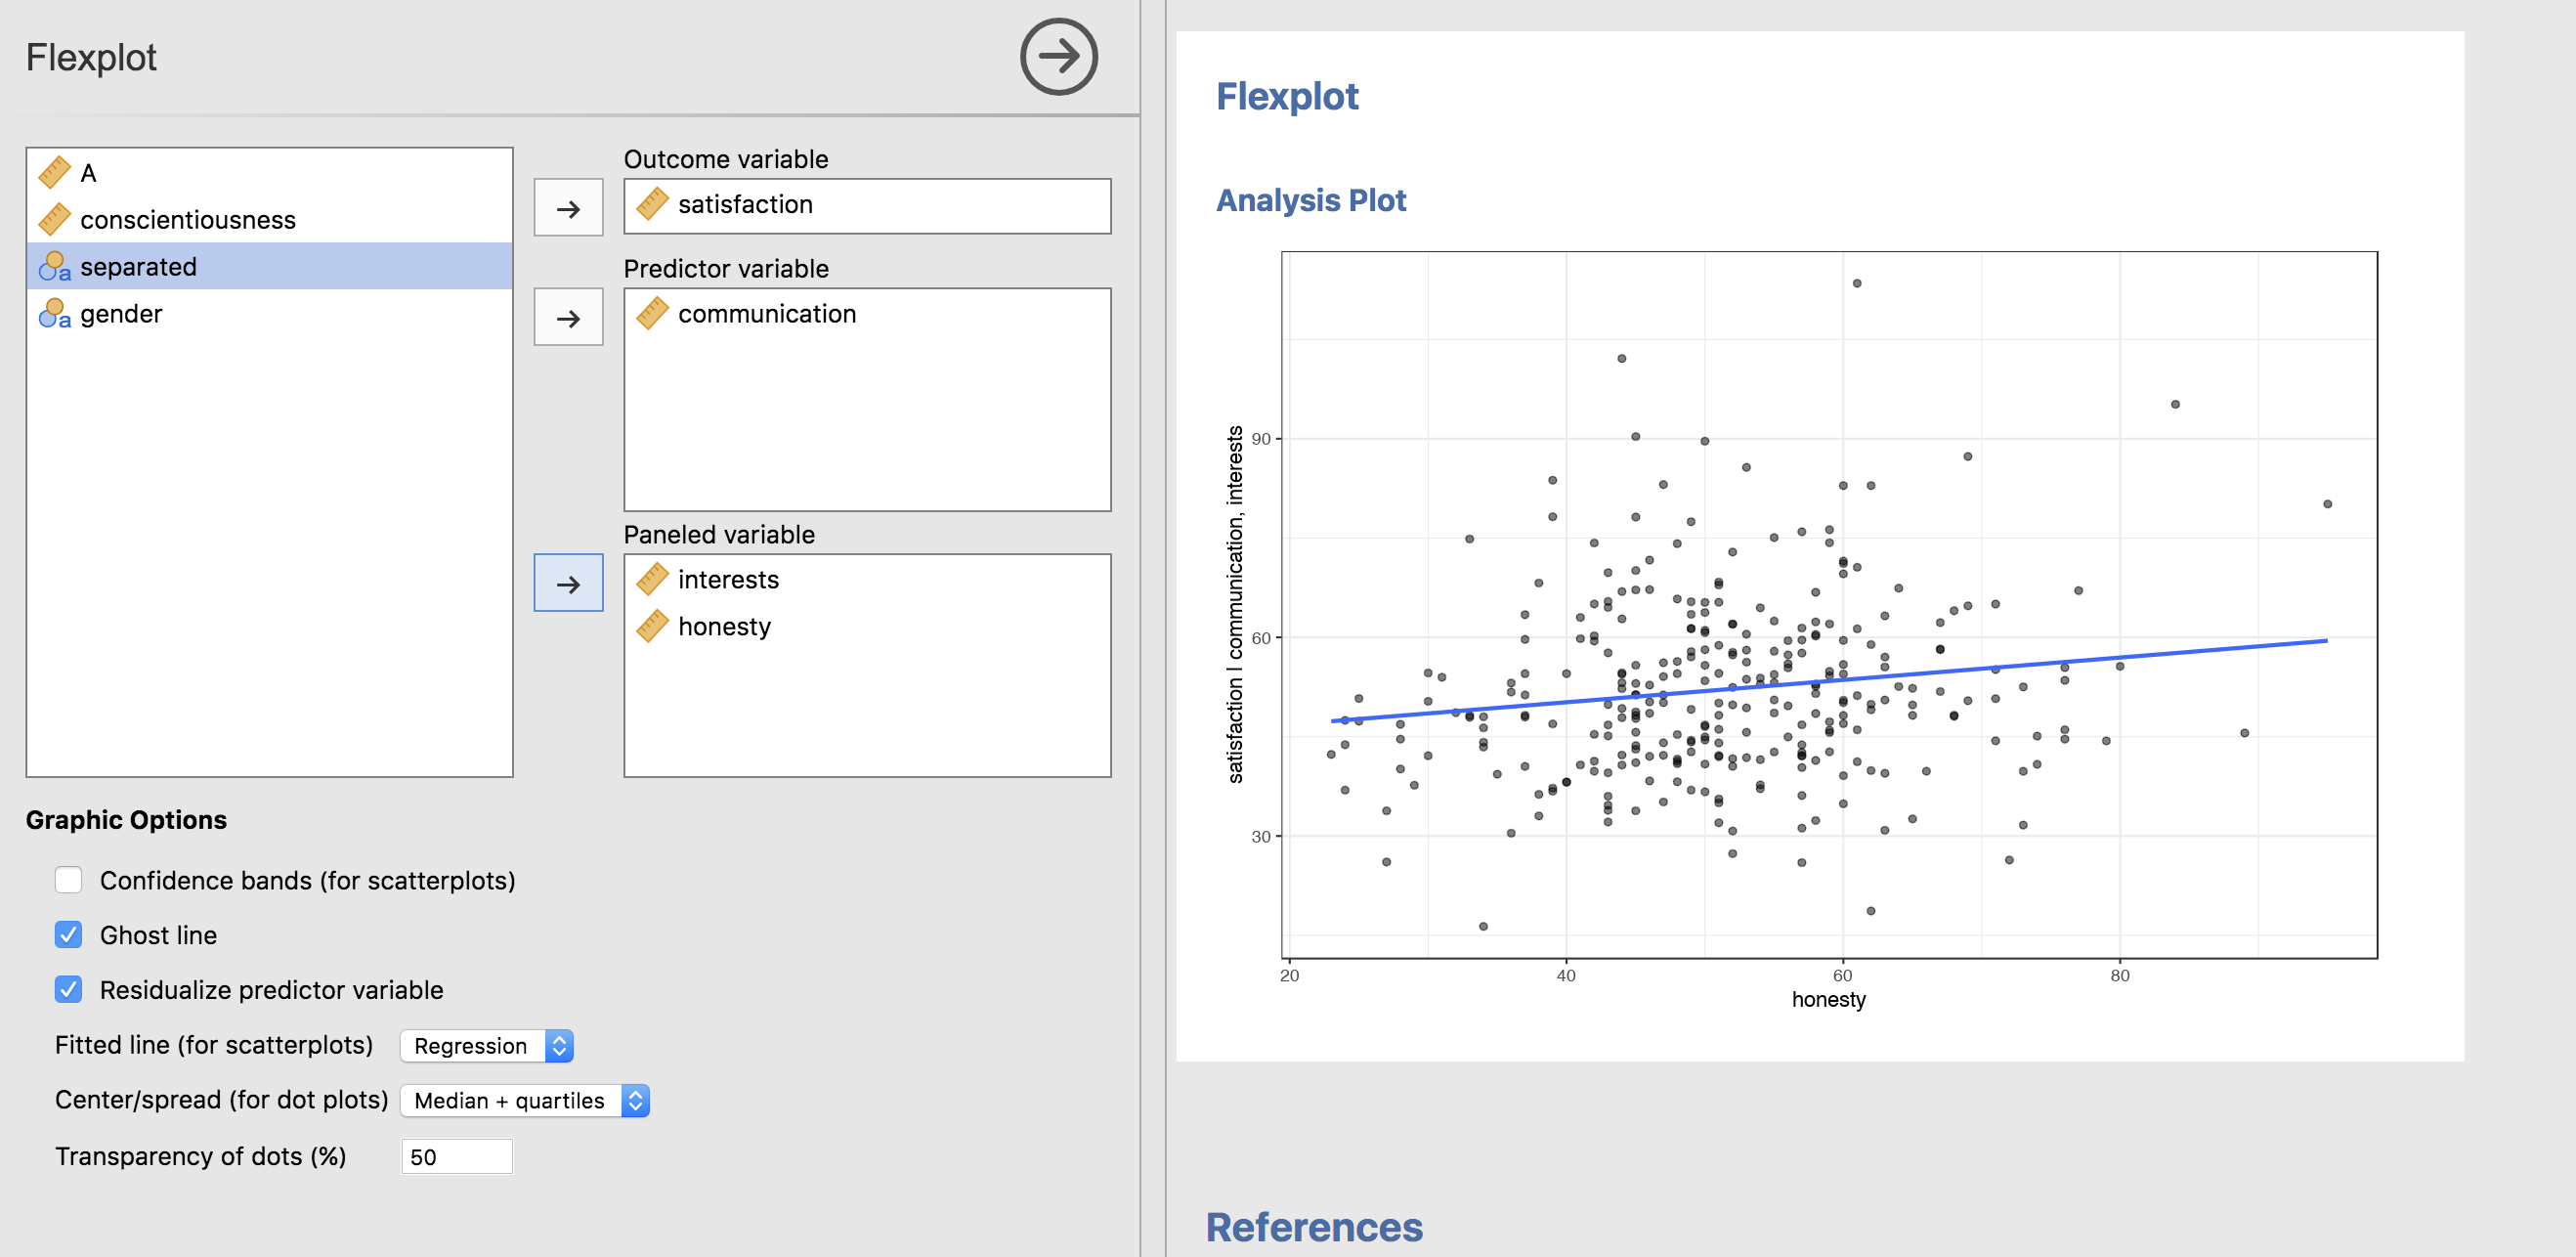Viewport: 2576px width, 1257px height.
Task: Open the Fitted line dropdown menu
Action: [492, 1045]
